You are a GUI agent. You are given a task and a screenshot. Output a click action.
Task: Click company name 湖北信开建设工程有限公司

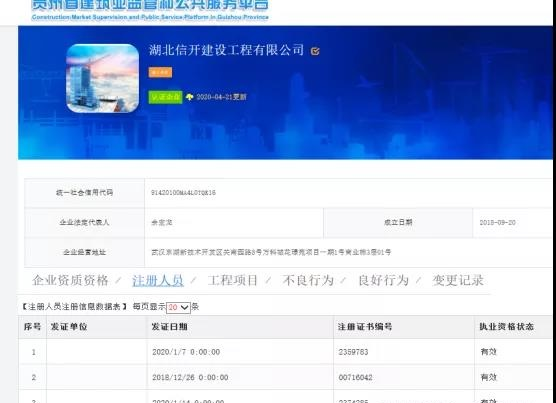[226, 50]
